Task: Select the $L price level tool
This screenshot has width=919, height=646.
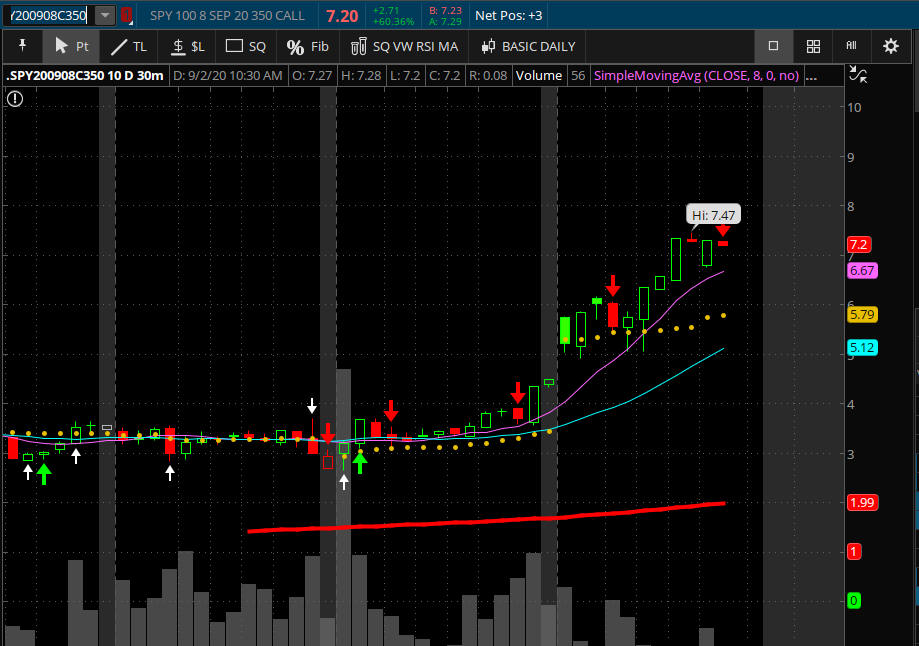Action: tap(188, 46)
